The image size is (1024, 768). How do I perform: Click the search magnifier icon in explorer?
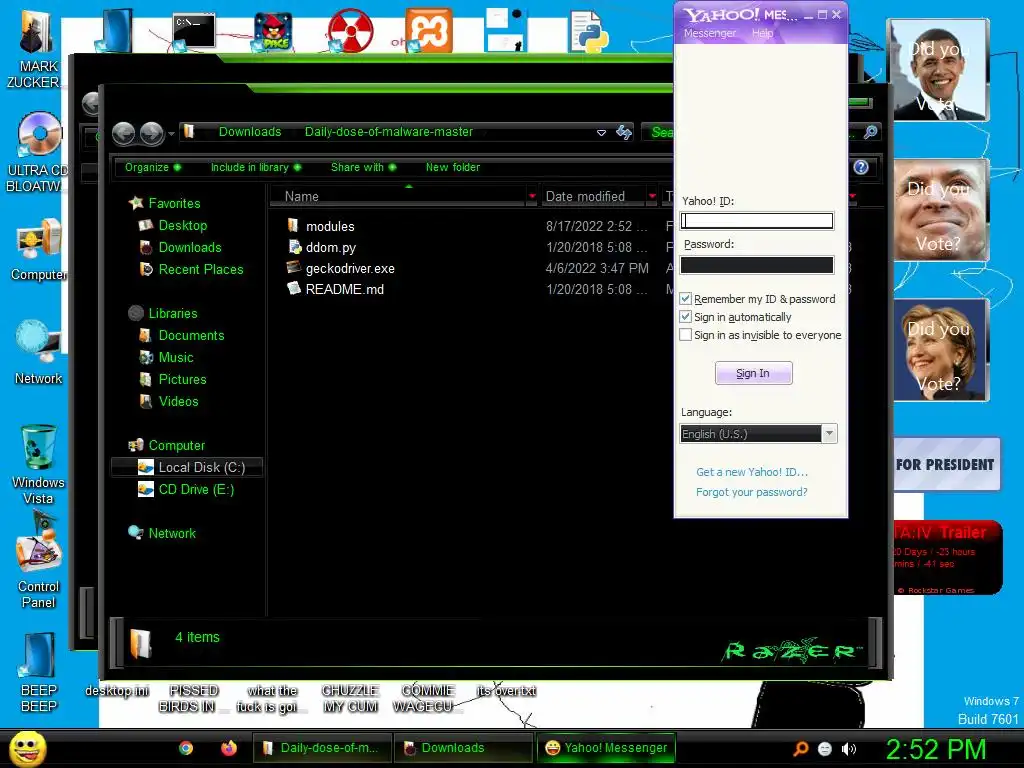[870, 132]
